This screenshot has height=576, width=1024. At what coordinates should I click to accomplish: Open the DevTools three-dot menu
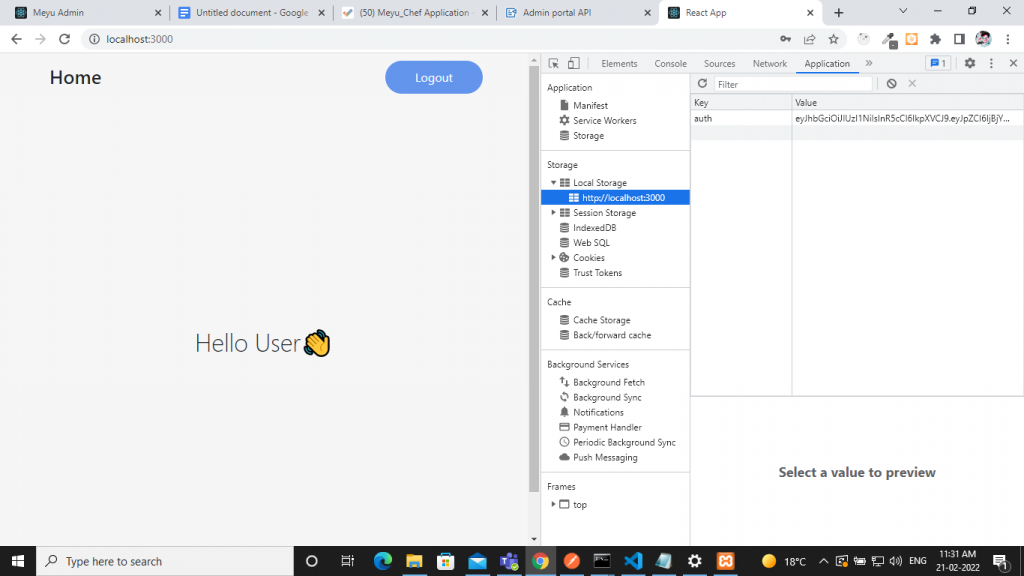[991, 63]
